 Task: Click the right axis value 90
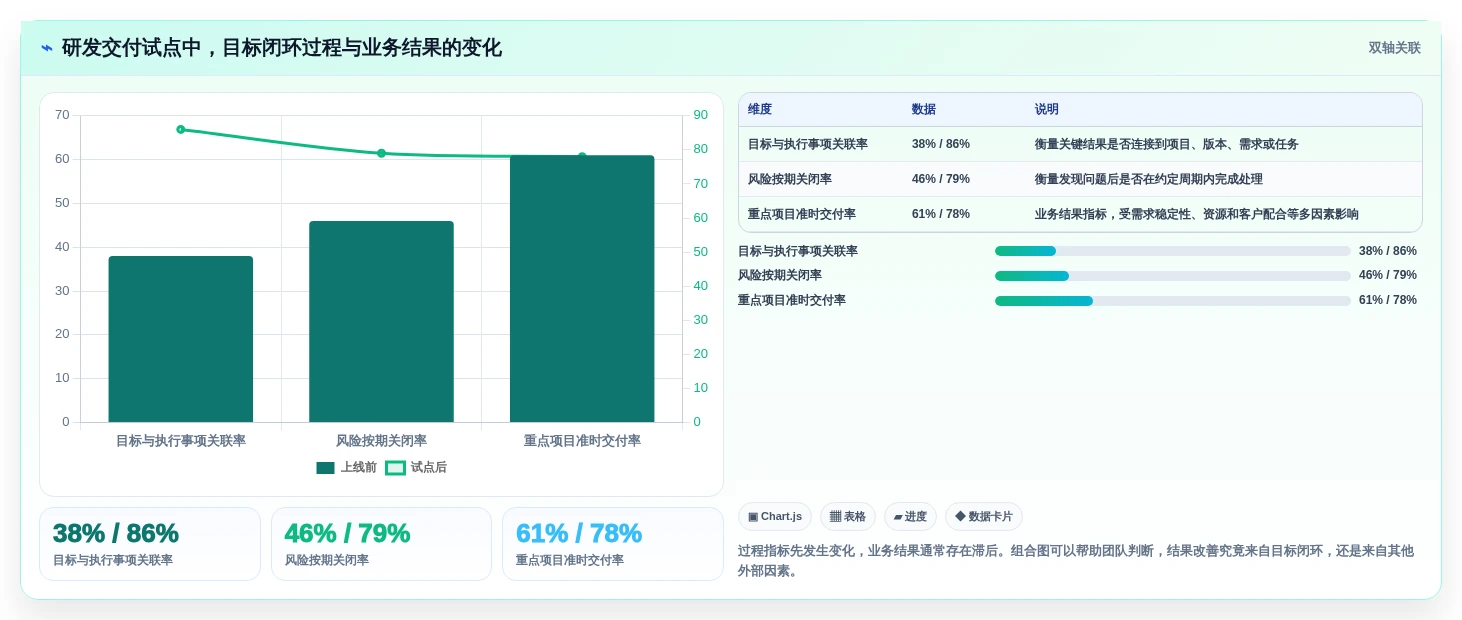pyautogui.click(x=700, y=115)
